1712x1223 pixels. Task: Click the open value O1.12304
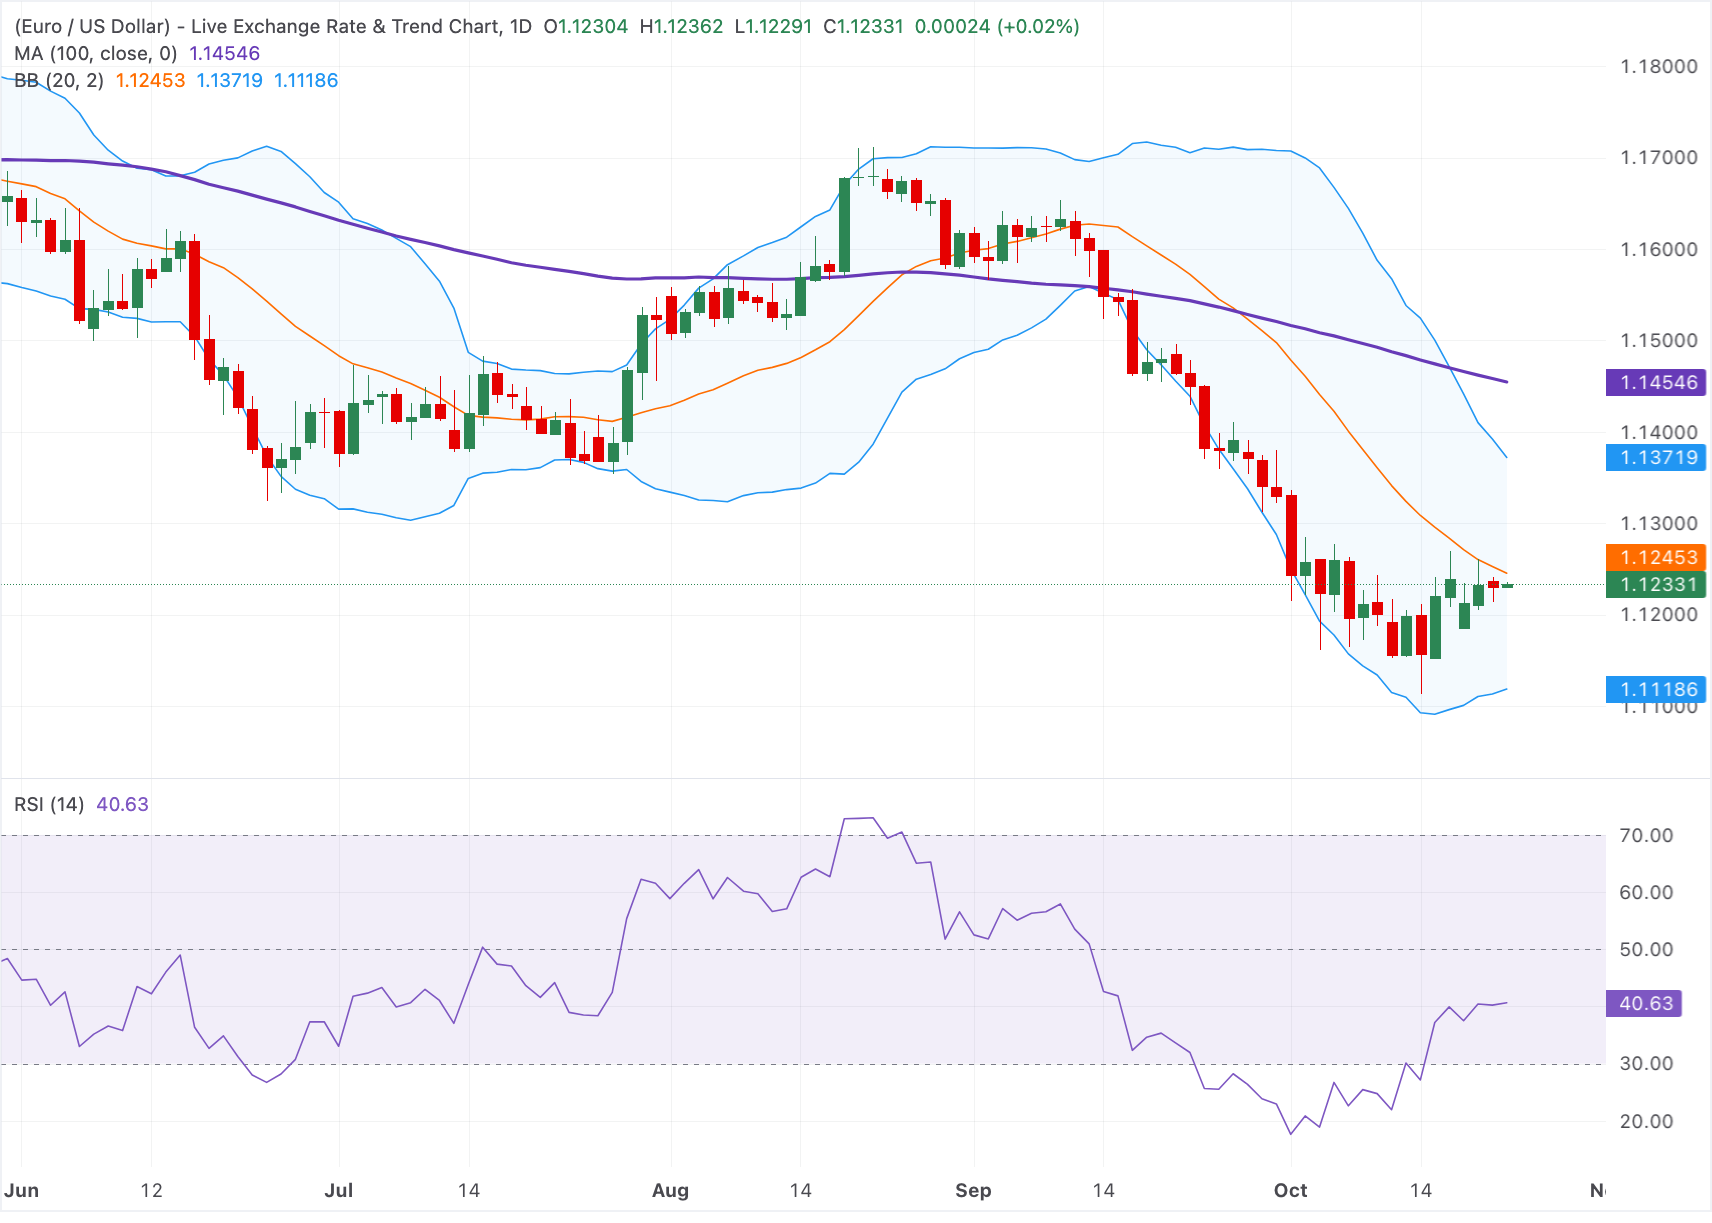586,27
